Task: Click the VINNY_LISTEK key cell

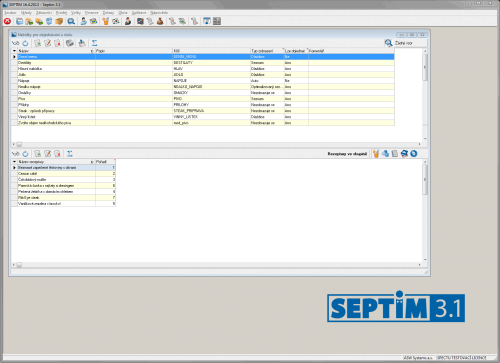Action: pyautogui.click(x=211, y=117)
